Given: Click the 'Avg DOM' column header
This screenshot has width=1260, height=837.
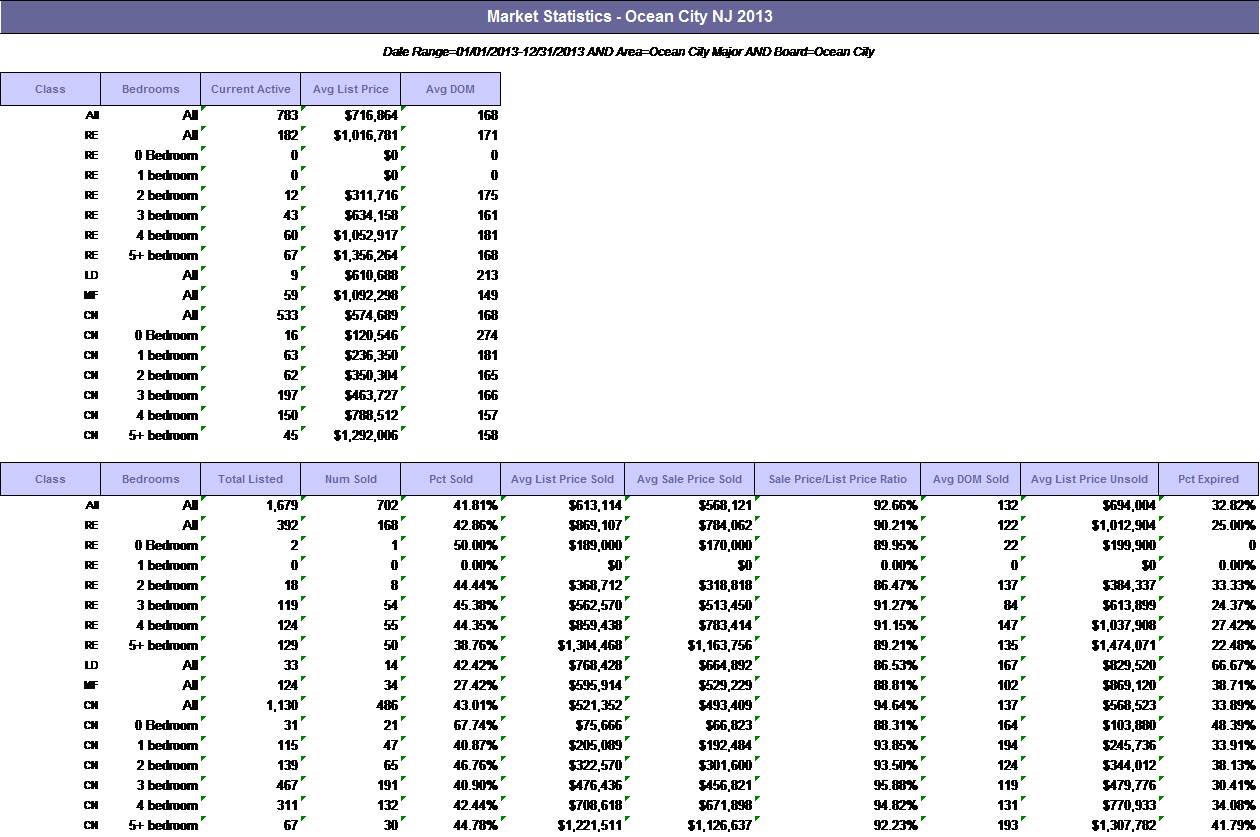Looking at the screenshot, I should coord(451,89).
